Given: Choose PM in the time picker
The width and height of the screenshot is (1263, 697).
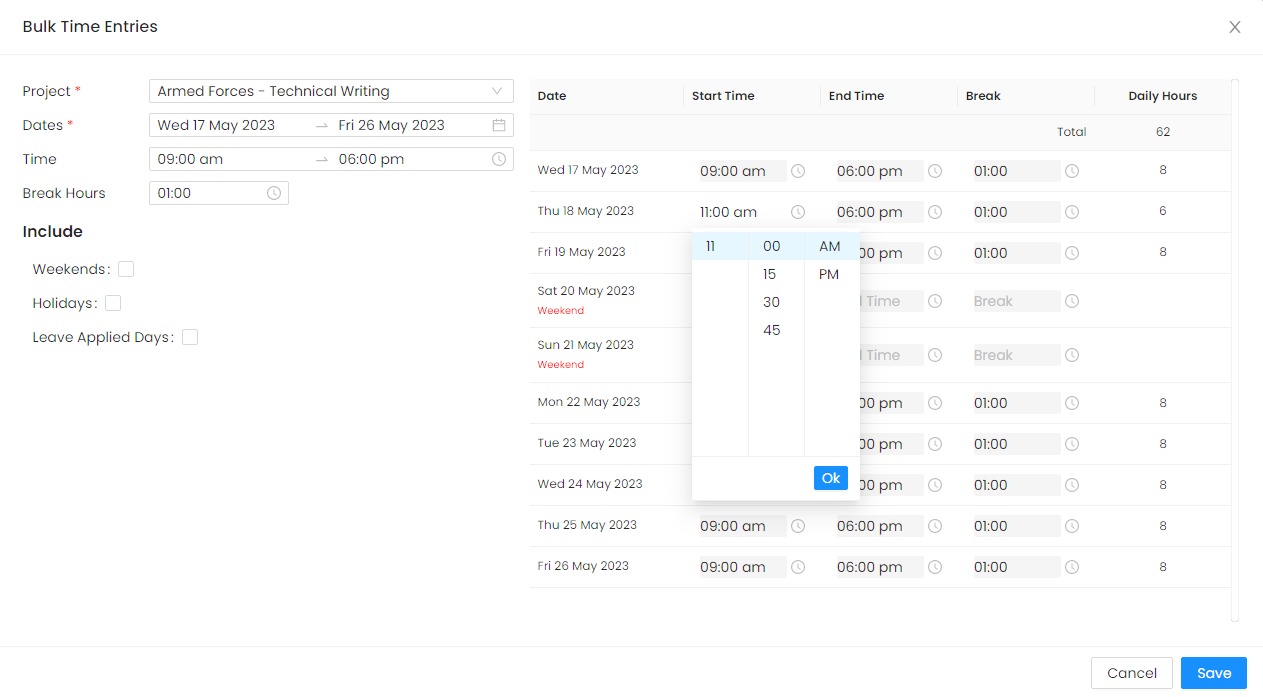Looking at the screenshot, I should click(829, 274).
